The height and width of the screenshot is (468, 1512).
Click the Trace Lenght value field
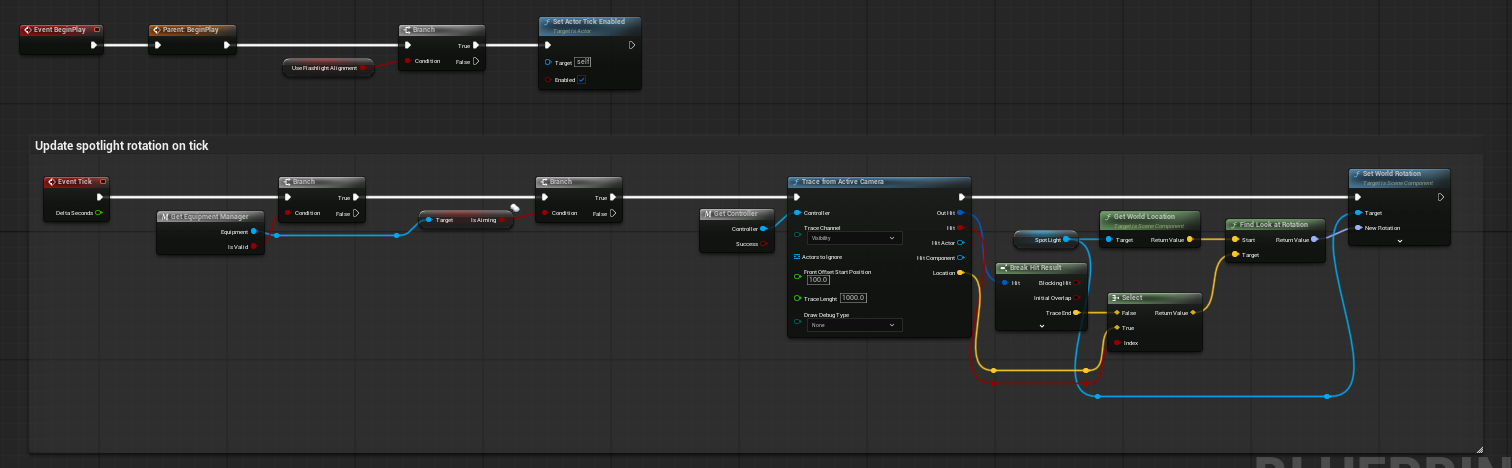coord(852,298)
